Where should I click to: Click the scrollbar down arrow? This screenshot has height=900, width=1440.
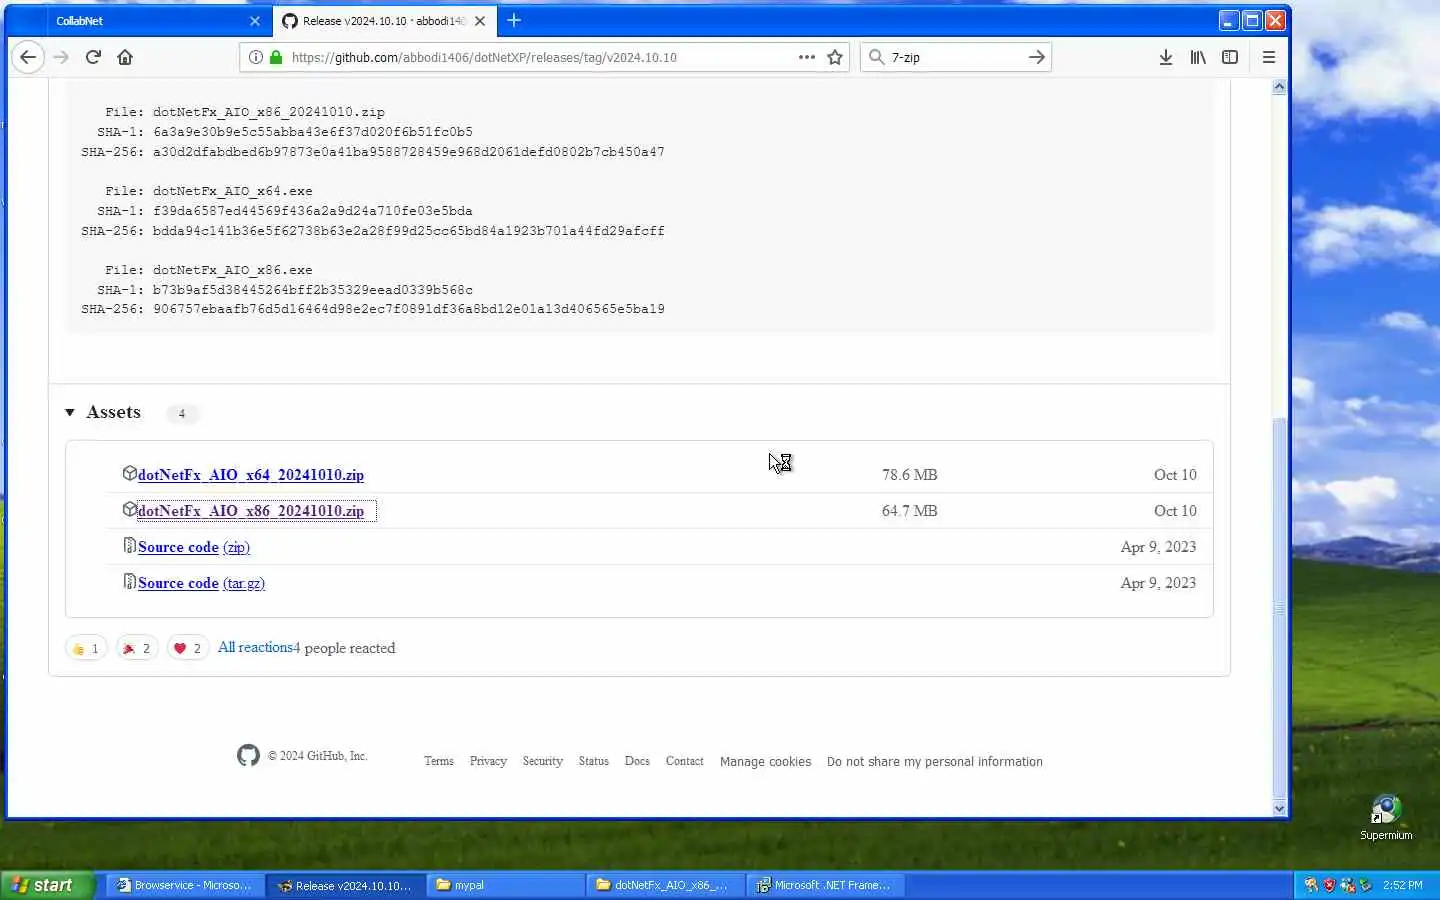coord(1279,808)
